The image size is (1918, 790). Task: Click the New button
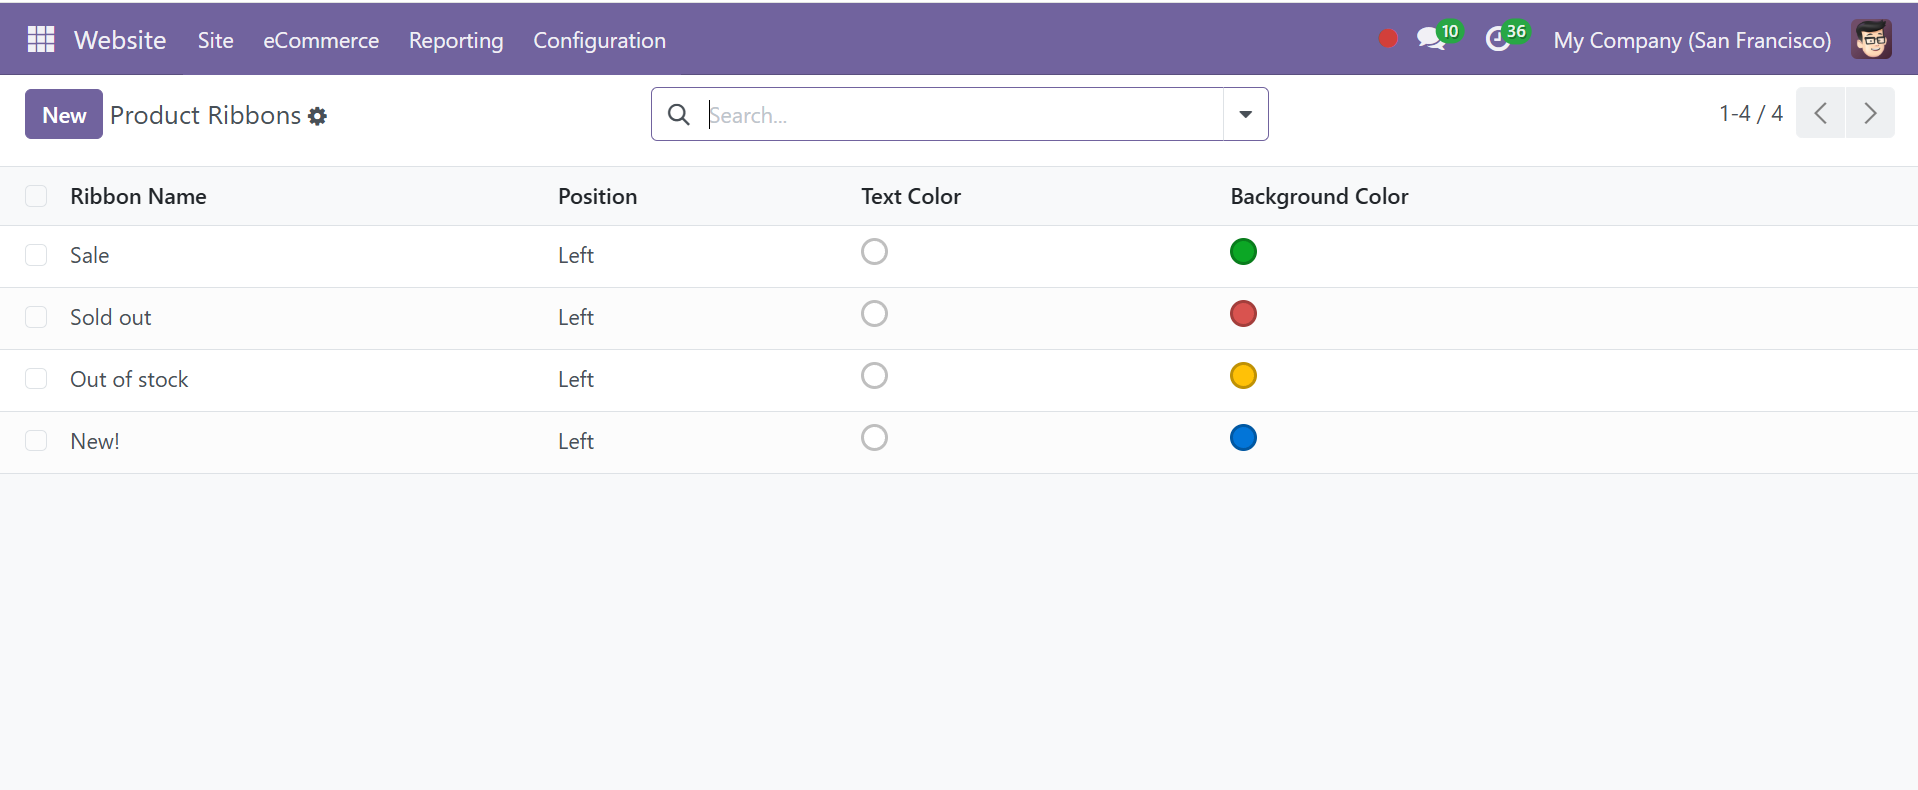click(64, 115)
